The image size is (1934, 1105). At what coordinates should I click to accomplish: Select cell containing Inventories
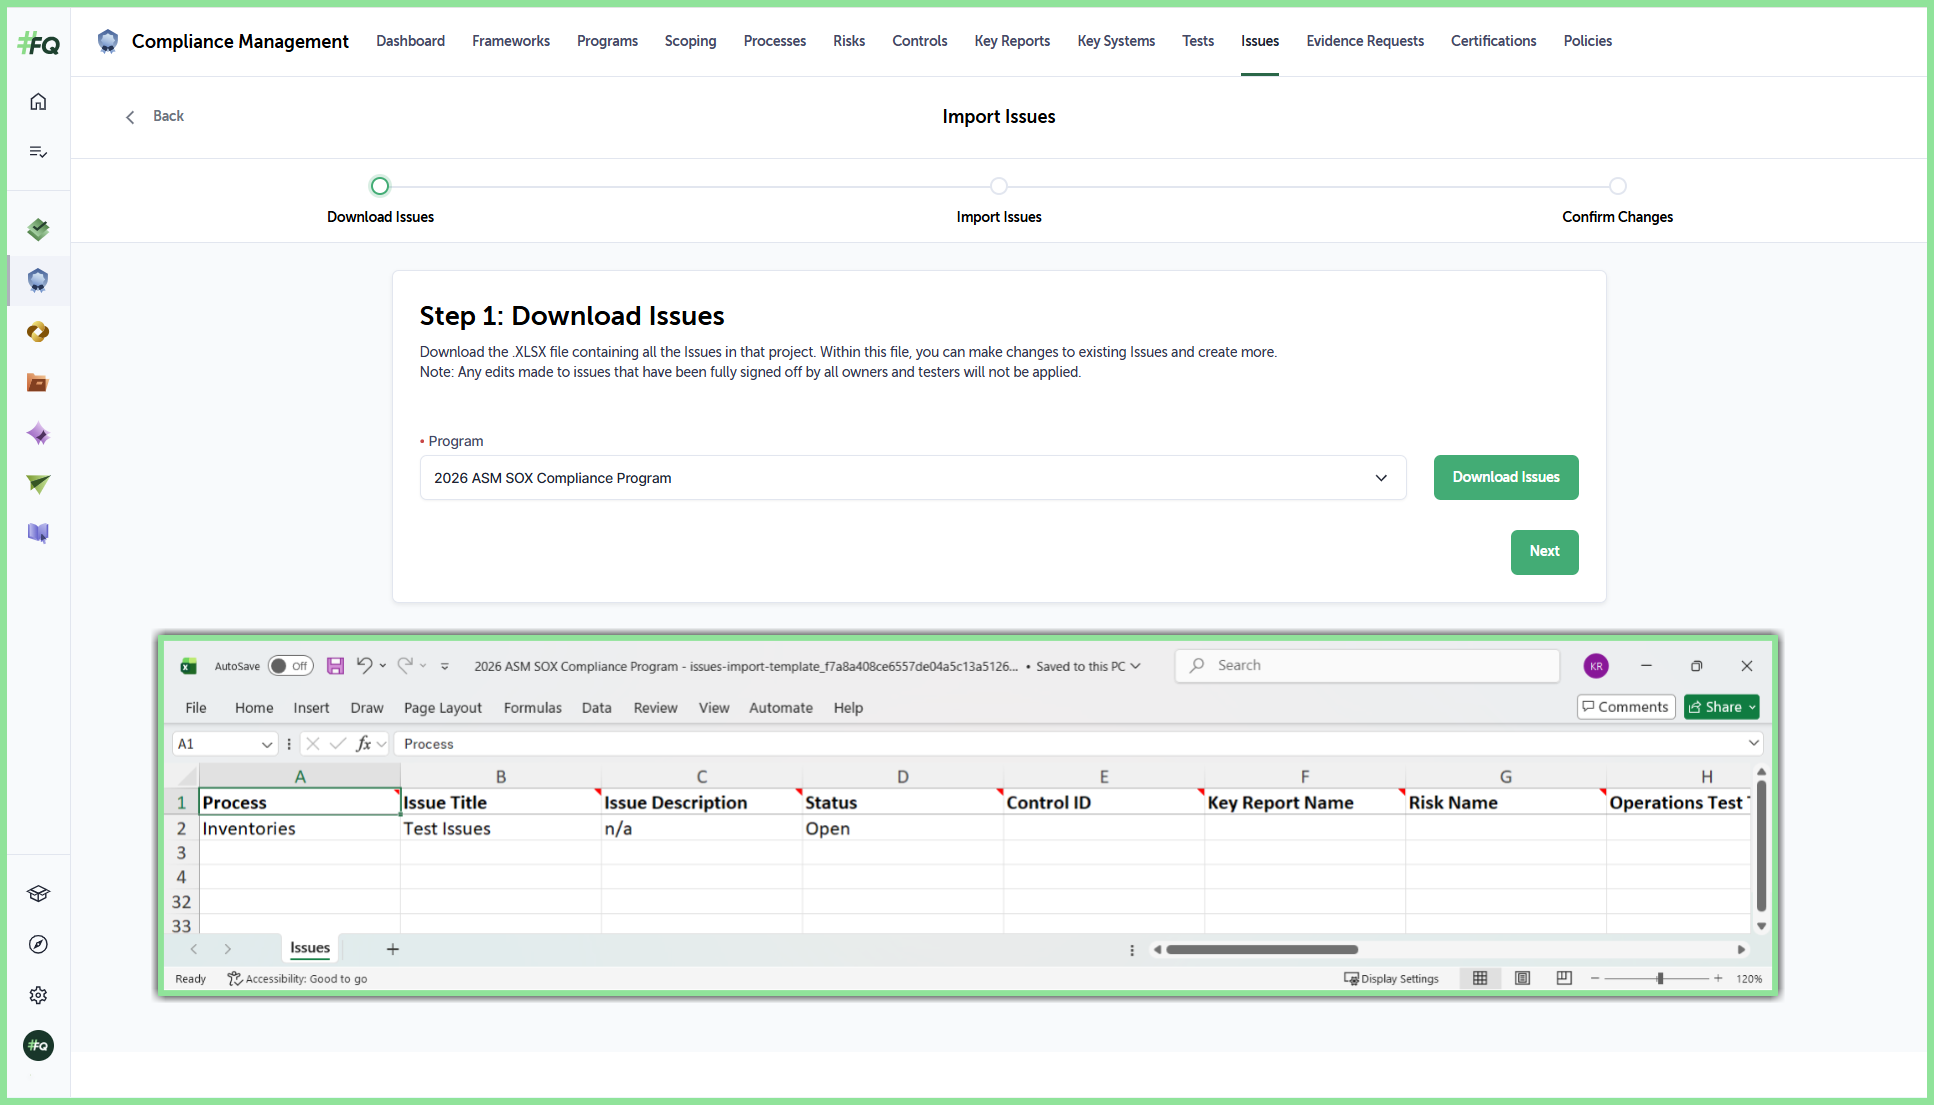point(300,829)
